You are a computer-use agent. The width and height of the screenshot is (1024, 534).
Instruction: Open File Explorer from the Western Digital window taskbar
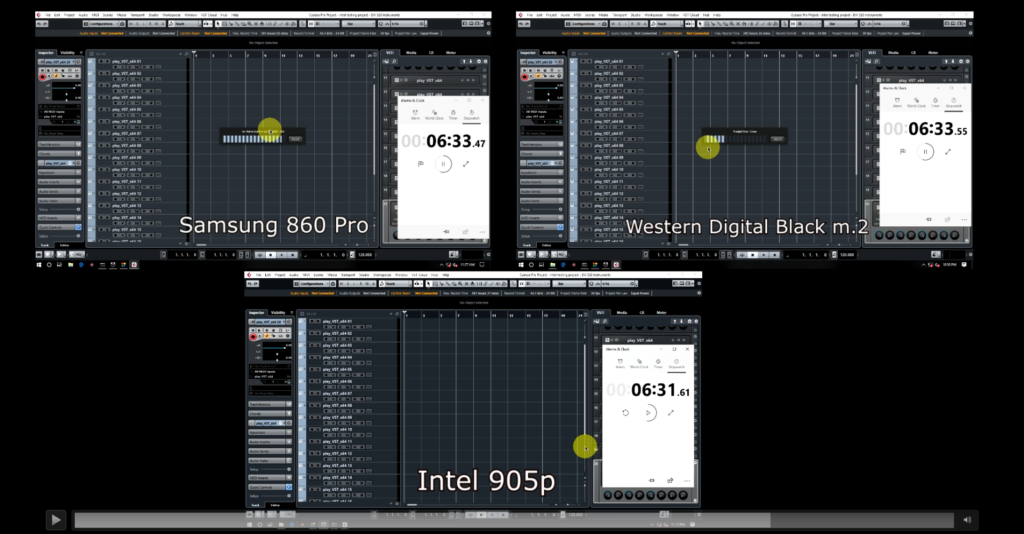coord(552,265)
